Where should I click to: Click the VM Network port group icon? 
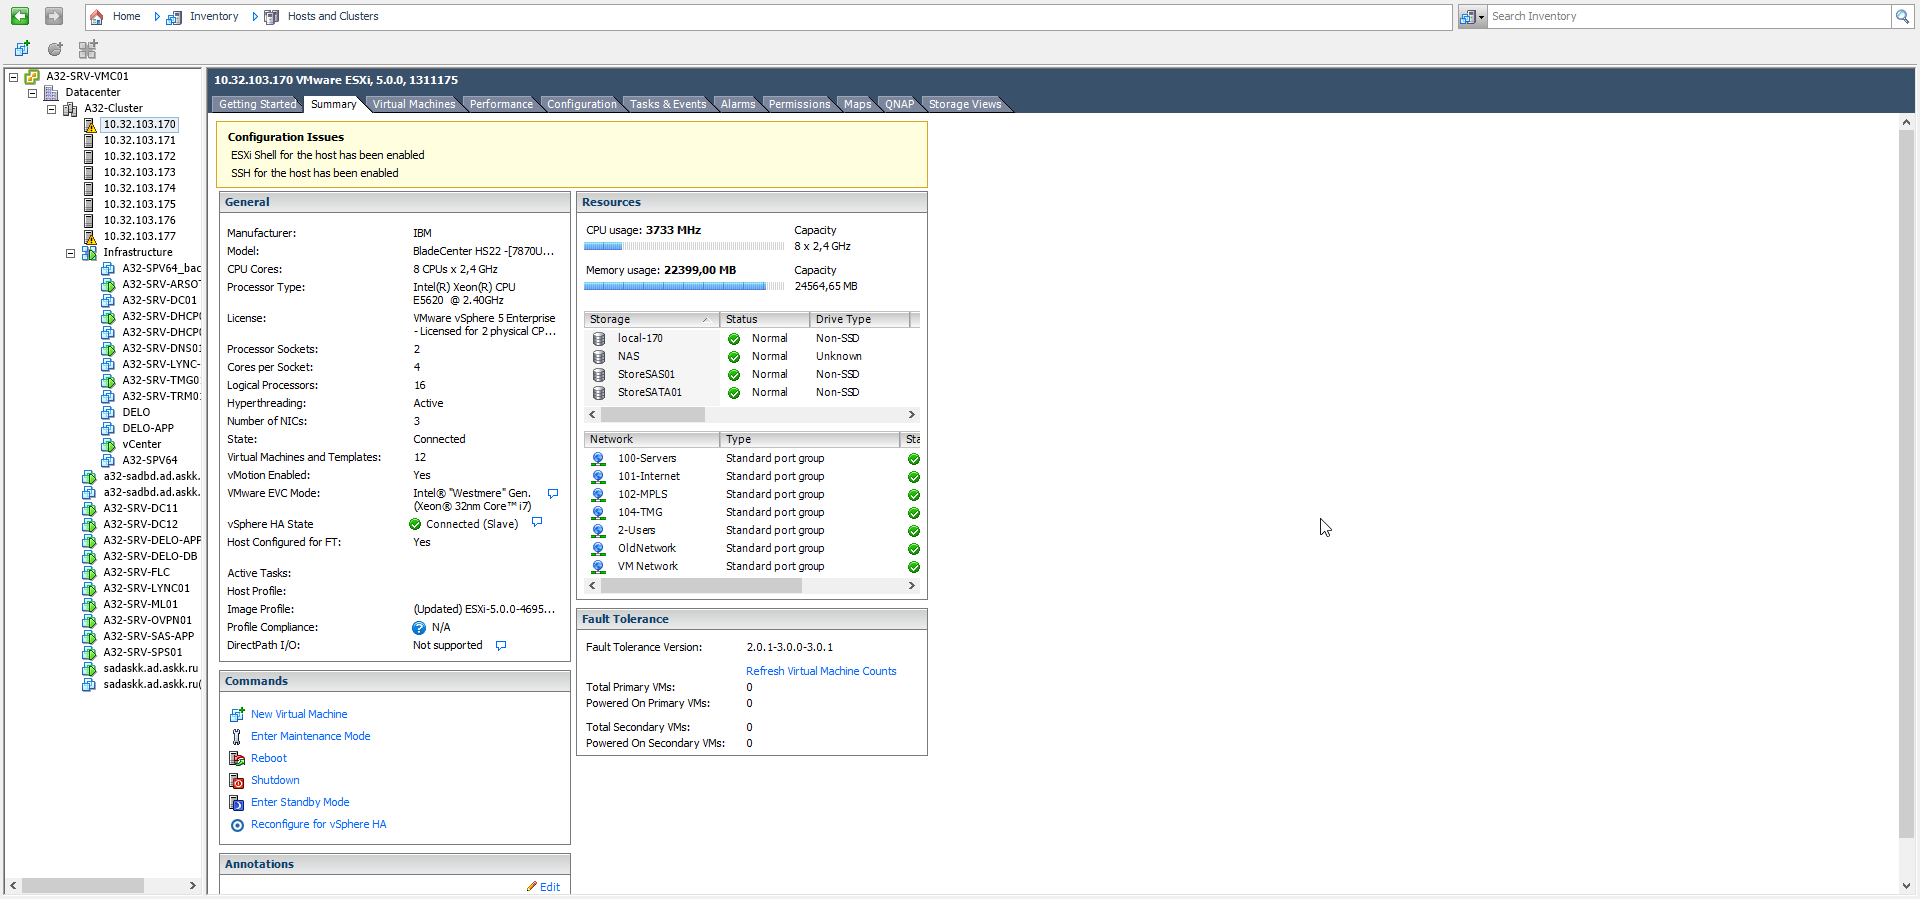(598, 567)
